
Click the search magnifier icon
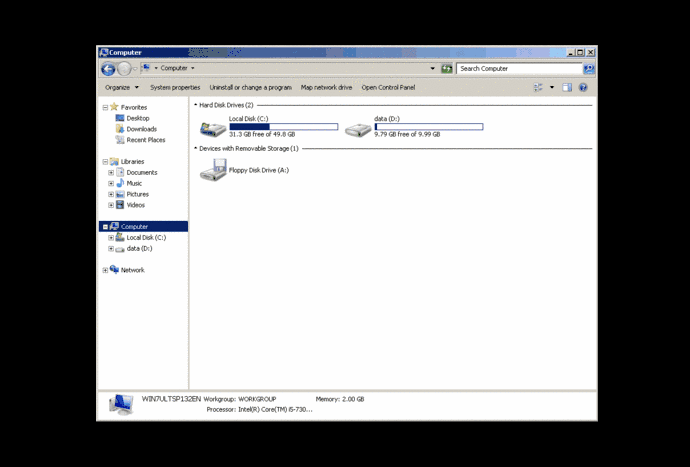coord(589,69)
